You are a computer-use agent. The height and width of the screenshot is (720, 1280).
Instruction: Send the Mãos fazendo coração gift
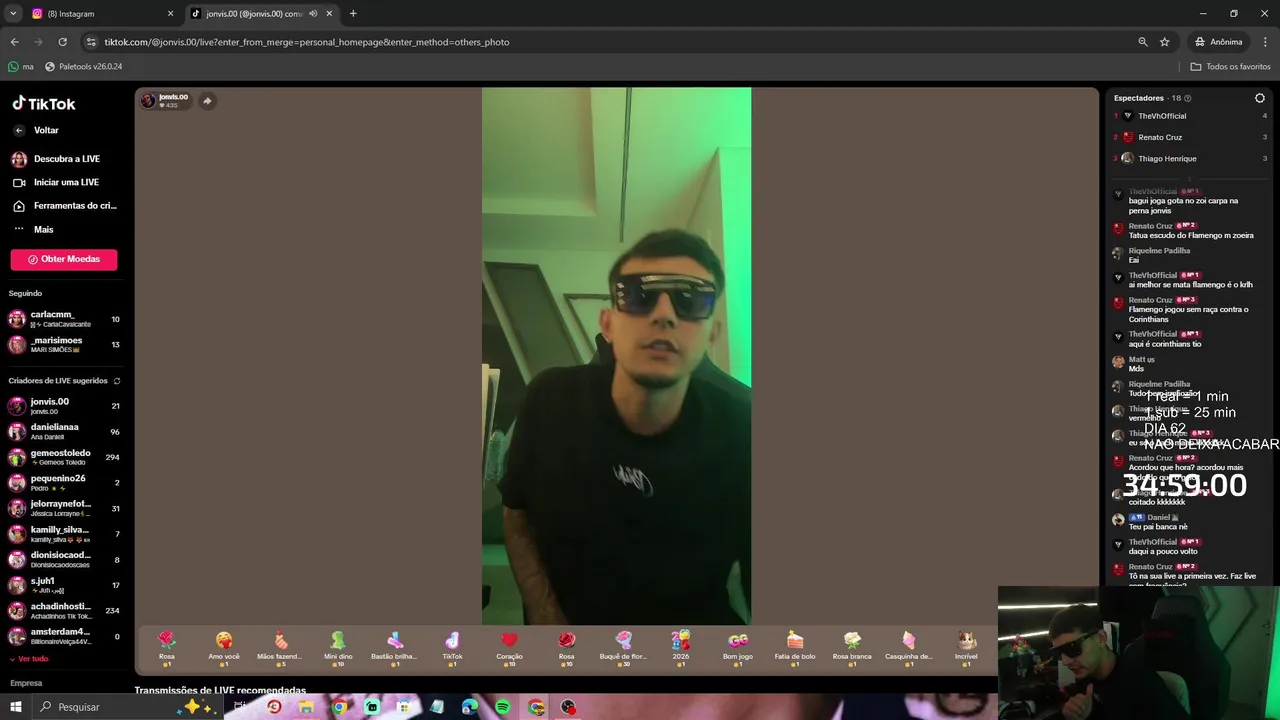pos(280,648)
